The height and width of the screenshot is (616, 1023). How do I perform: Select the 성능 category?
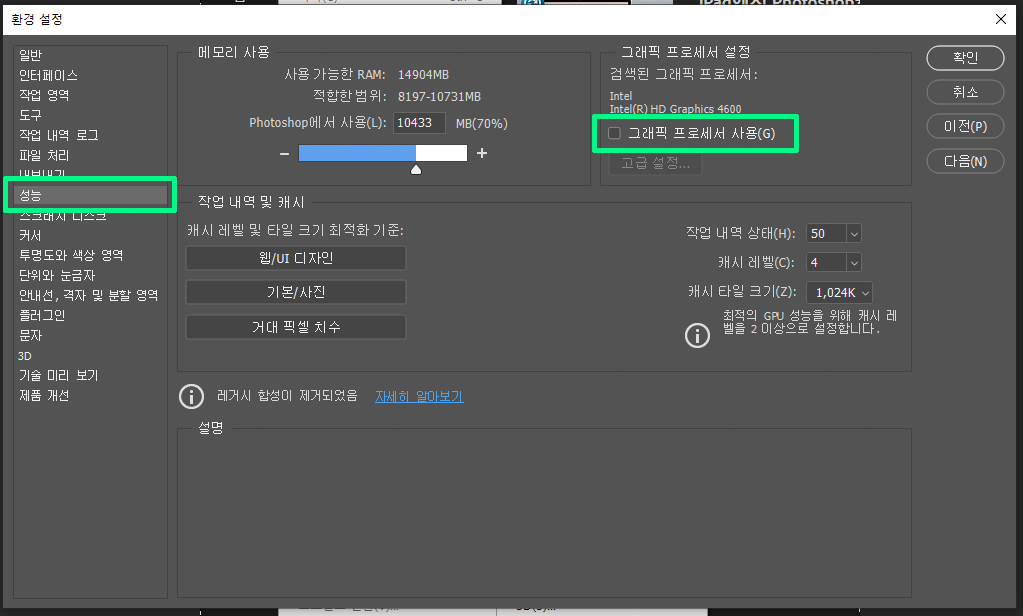(x=90, y=195)
